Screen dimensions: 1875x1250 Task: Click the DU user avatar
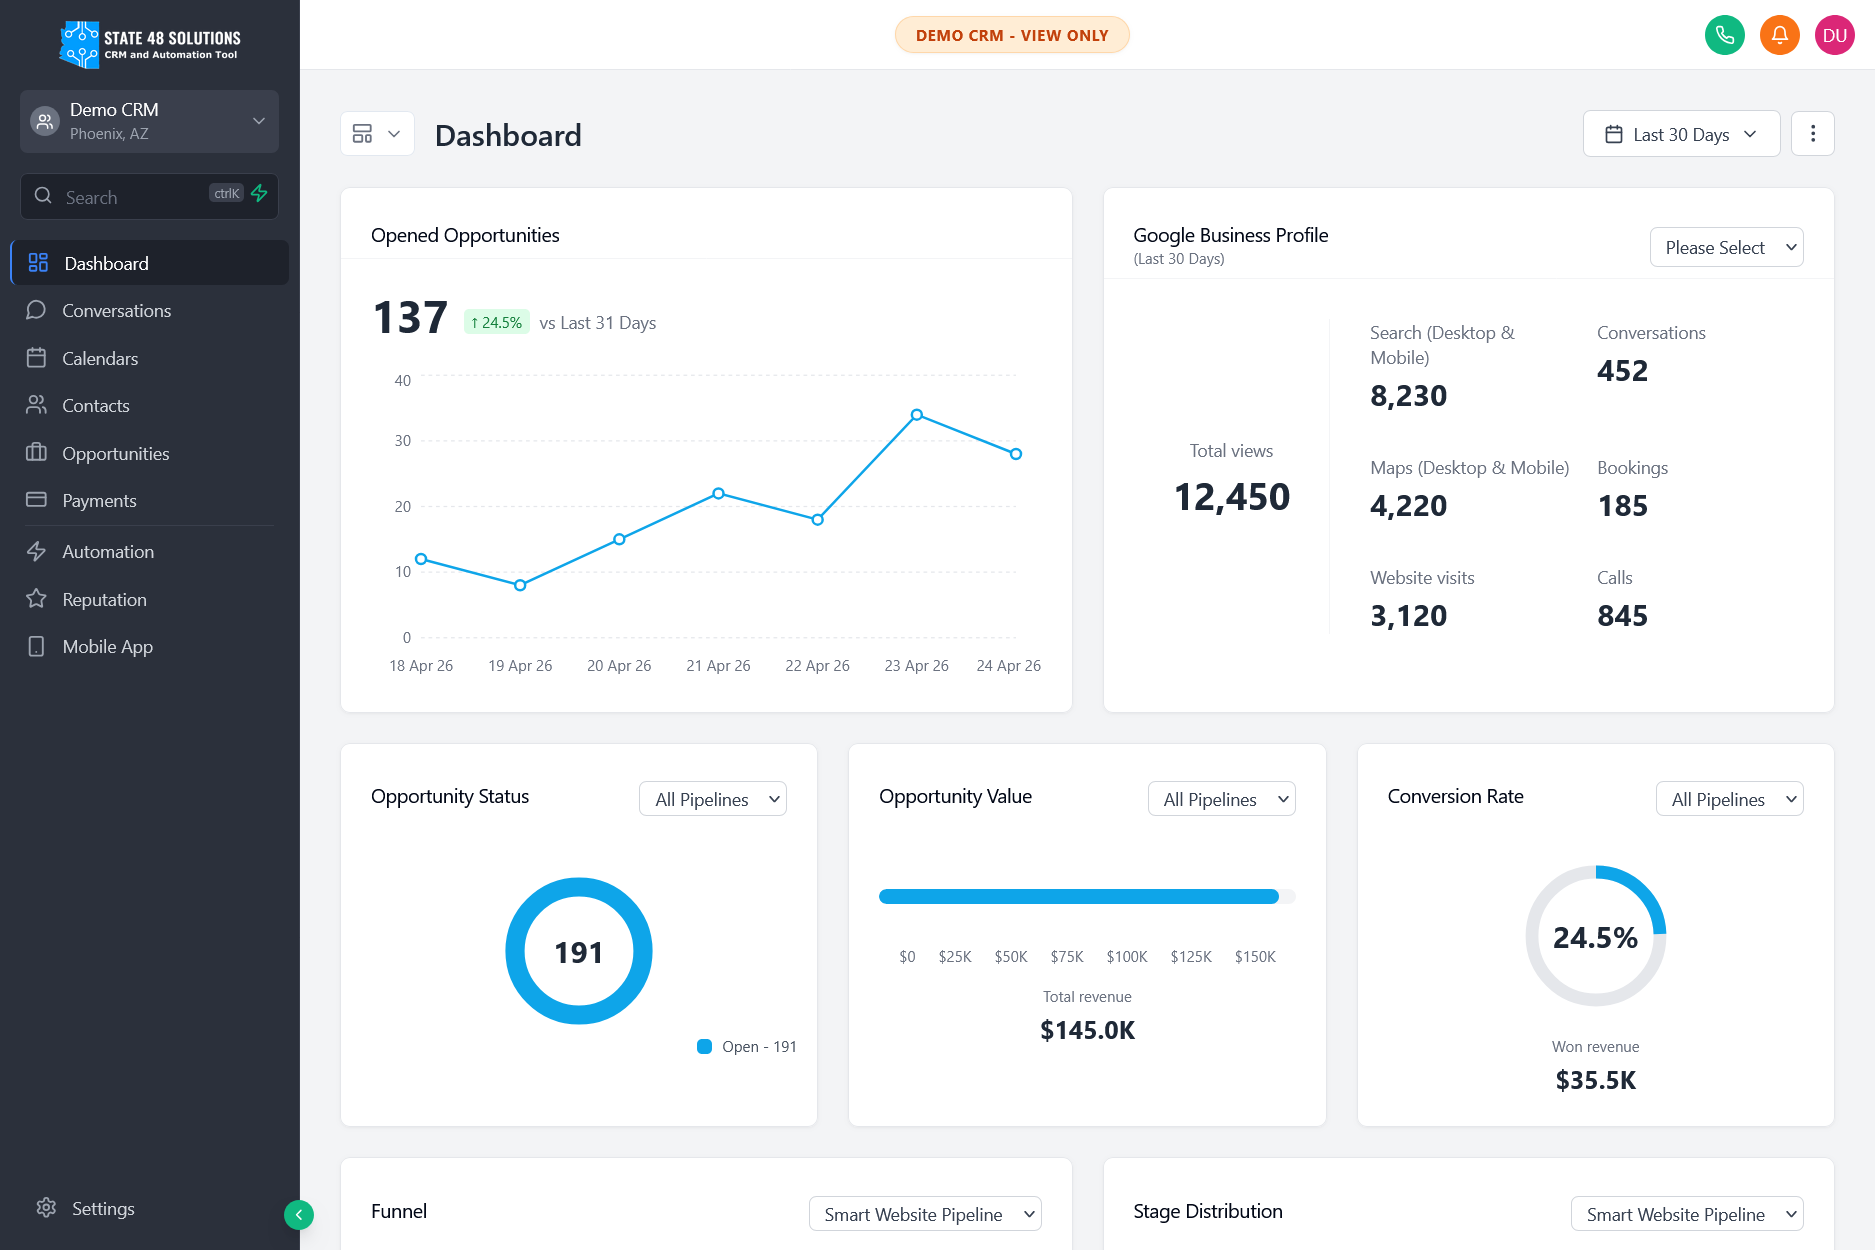(1834, 34)
